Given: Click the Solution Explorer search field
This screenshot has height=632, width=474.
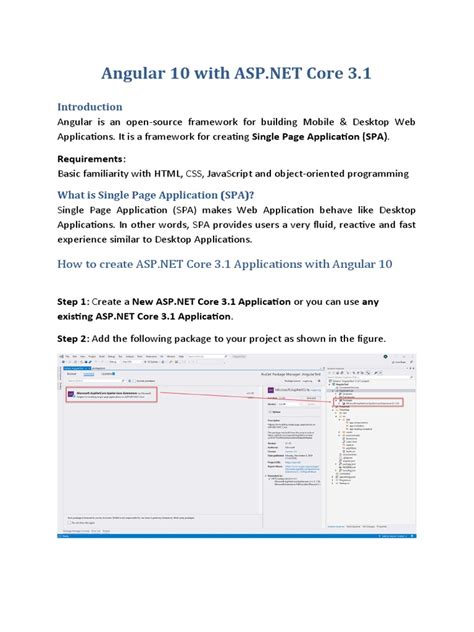Looking at the screenshot, I should (x=370, y=377).
